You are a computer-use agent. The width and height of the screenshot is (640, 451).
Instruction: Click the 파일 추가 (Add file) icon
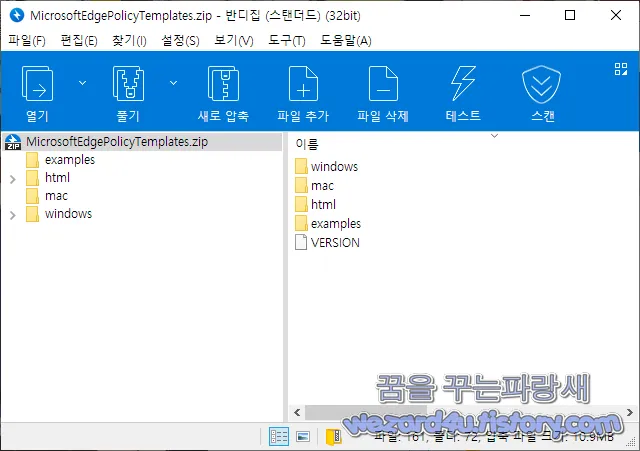tap(303, 84)
